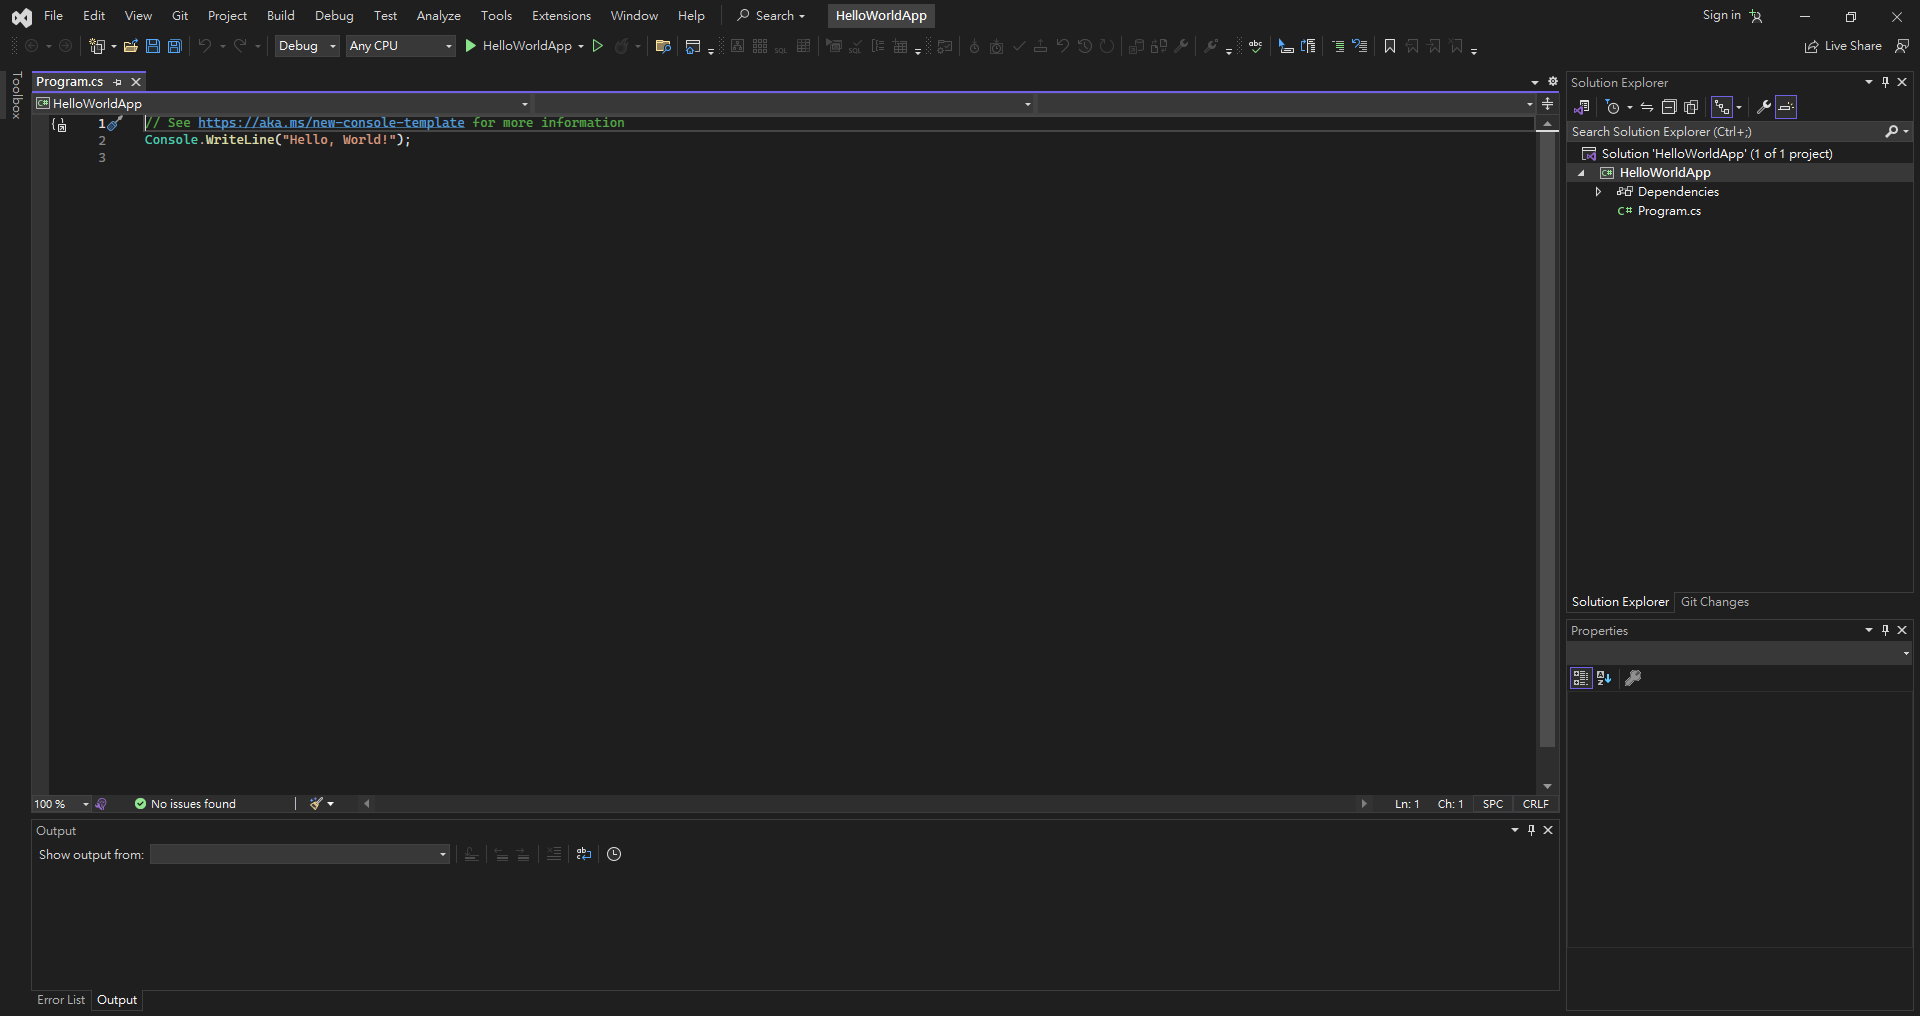Click the editor vertical scrollbar thumb
Screen dimensions: 1920x1016
point(1547,440)
